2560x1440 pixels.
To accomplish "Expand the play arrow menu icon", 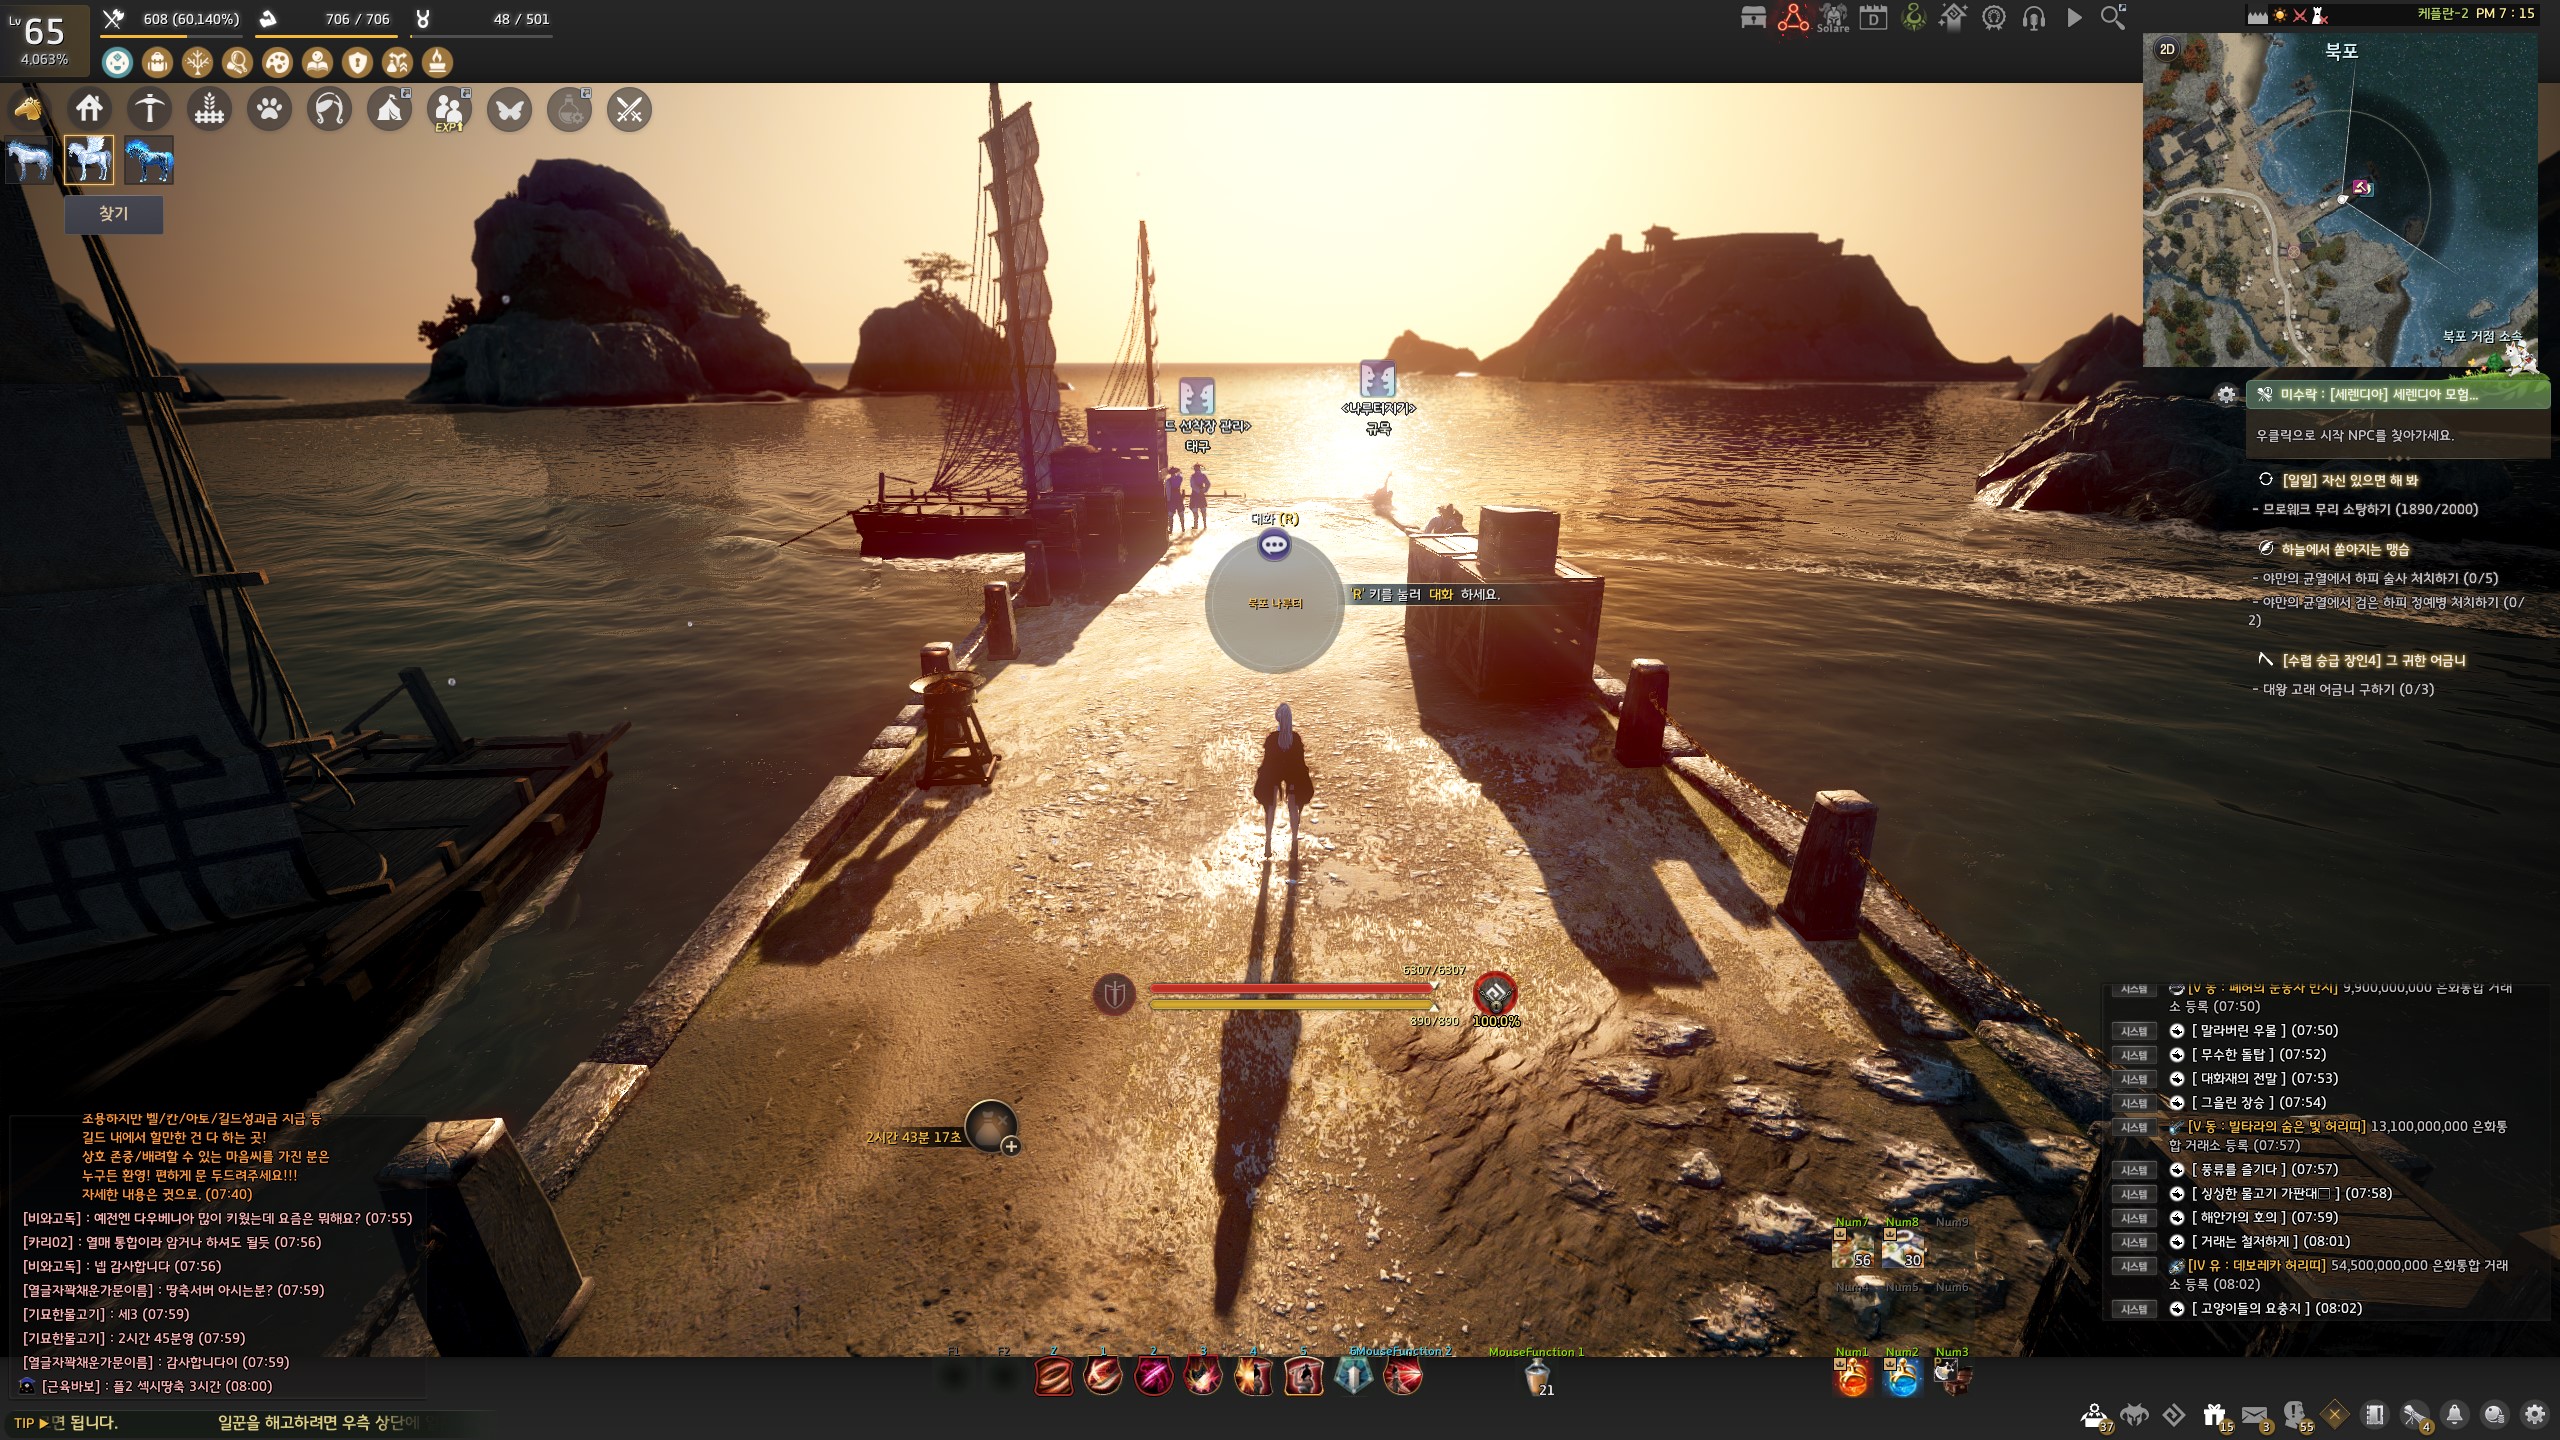I will click(x=2074, y=17).
